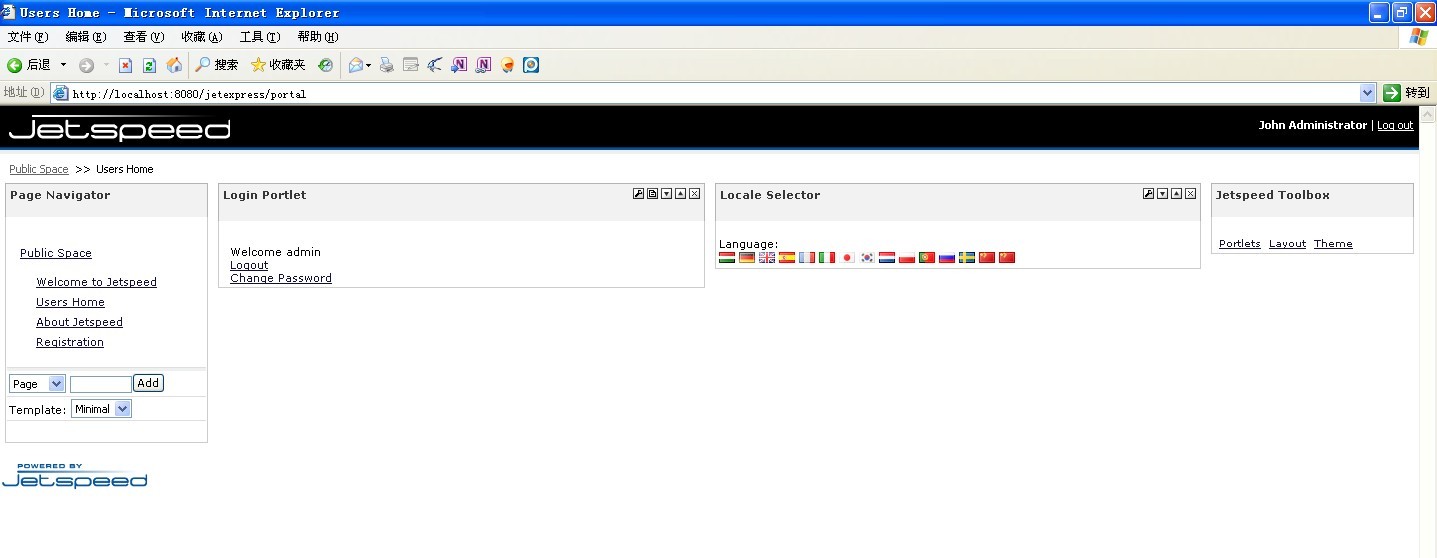This screenshot has width=1437, height=558.
Task: Open the address bar URL history dropdown
Action: click(1368, 93)
